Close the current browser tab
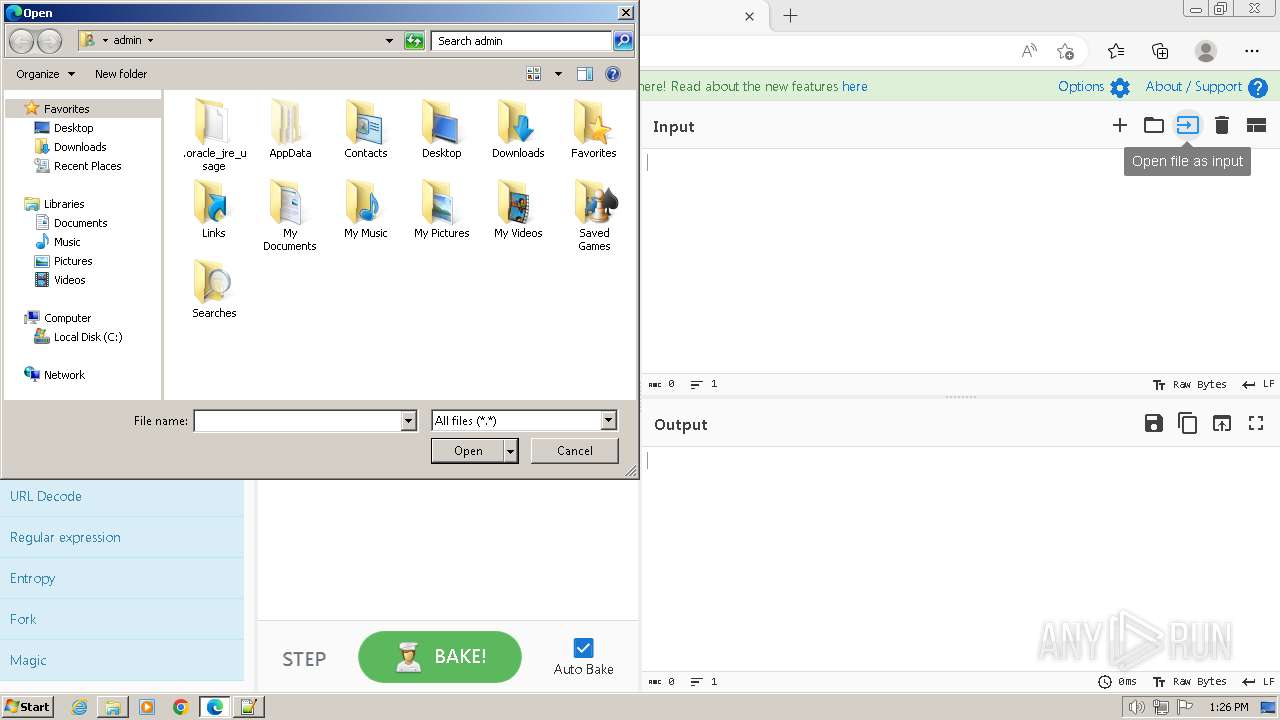This screenshot has width=1280, height=720. tap(750, 16)
